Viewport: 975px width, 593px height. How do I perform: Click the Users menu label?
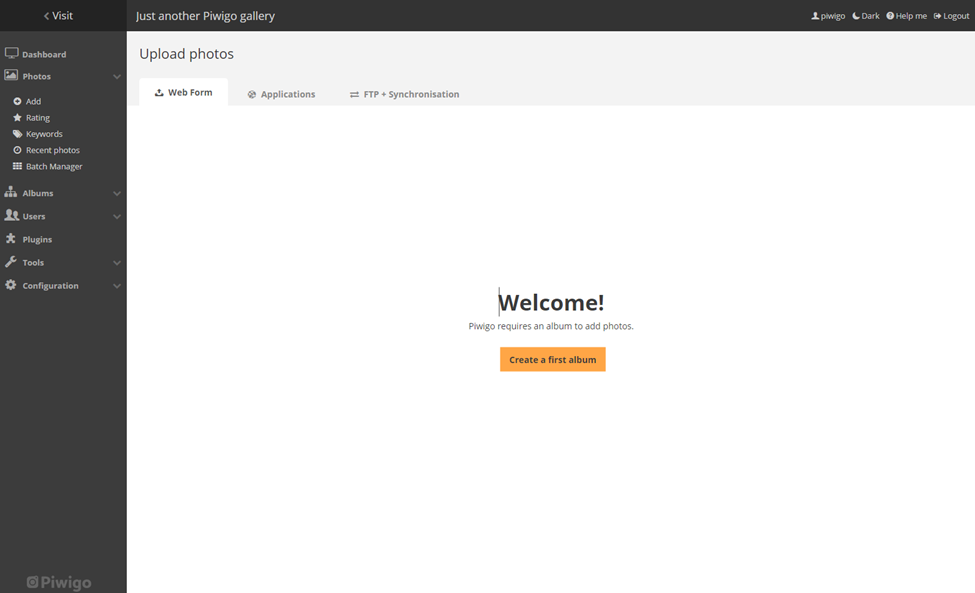click(34, 216)
